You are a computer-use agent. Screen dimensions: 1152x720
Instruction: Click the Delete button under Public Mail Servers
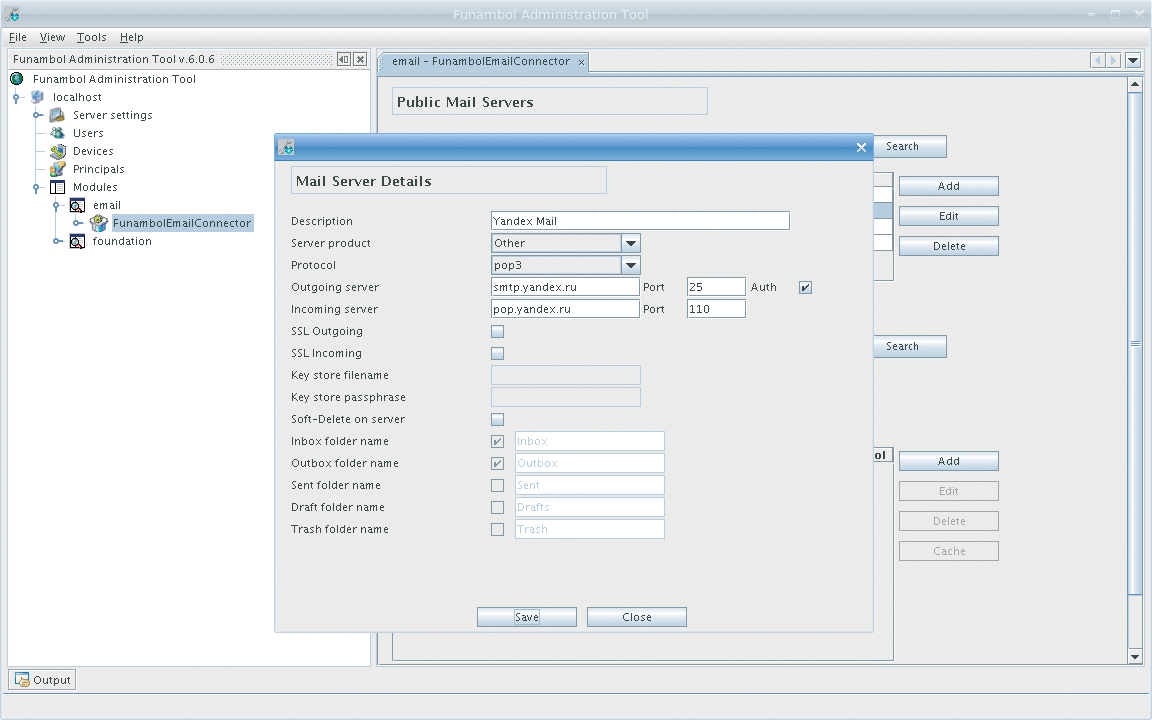948,246
